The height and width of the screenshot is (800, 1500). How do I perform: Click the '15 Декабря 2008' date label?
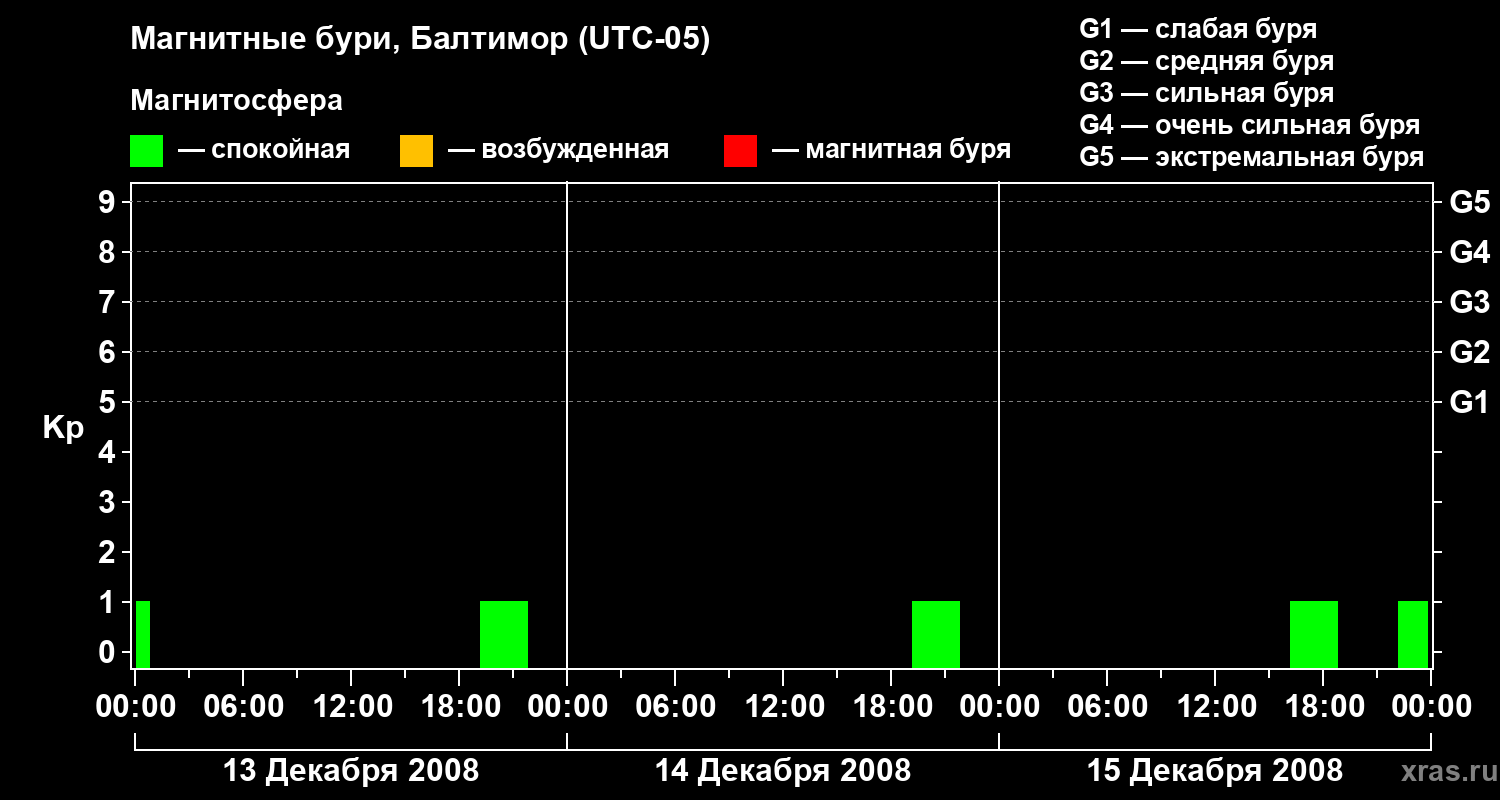(1215, 771)
